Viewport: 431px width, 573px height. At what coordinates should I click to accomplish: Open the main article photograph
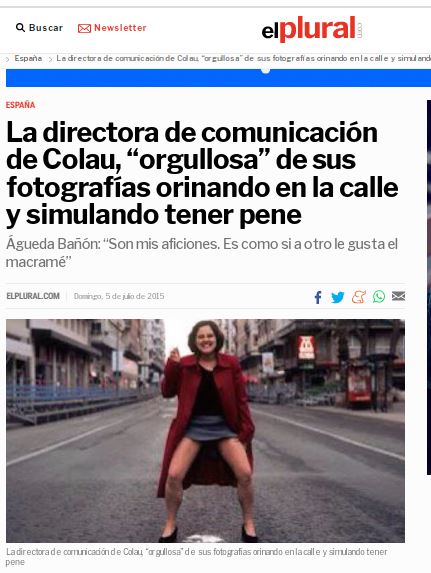[x=205, y=431]
